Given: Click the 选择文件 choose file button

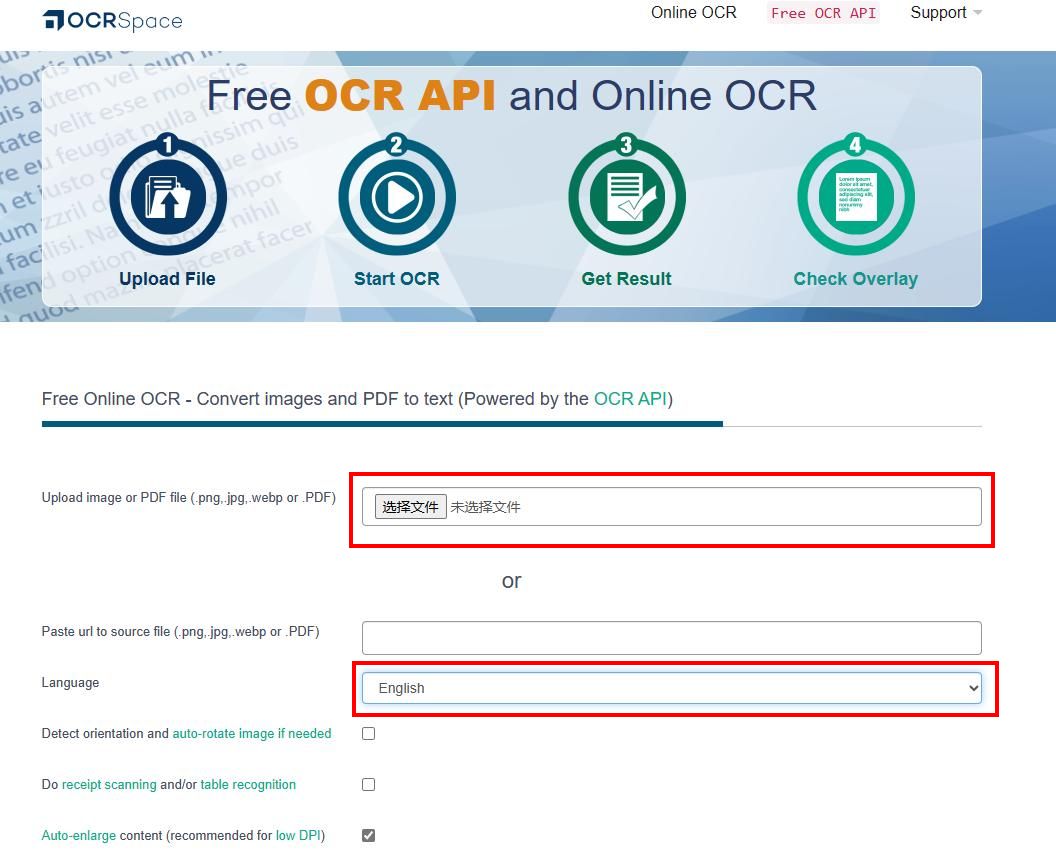Looking at the screenshot, I should pos(410,507).
